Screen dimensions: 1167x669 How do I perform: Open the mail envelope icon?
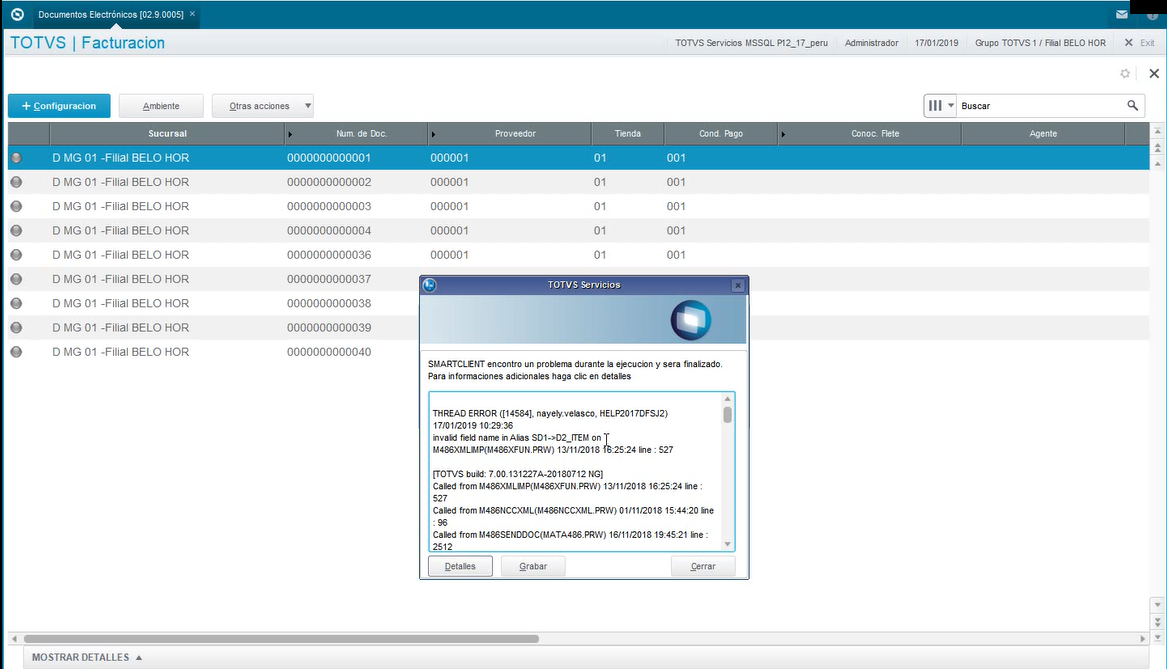tap(1122, 14)
